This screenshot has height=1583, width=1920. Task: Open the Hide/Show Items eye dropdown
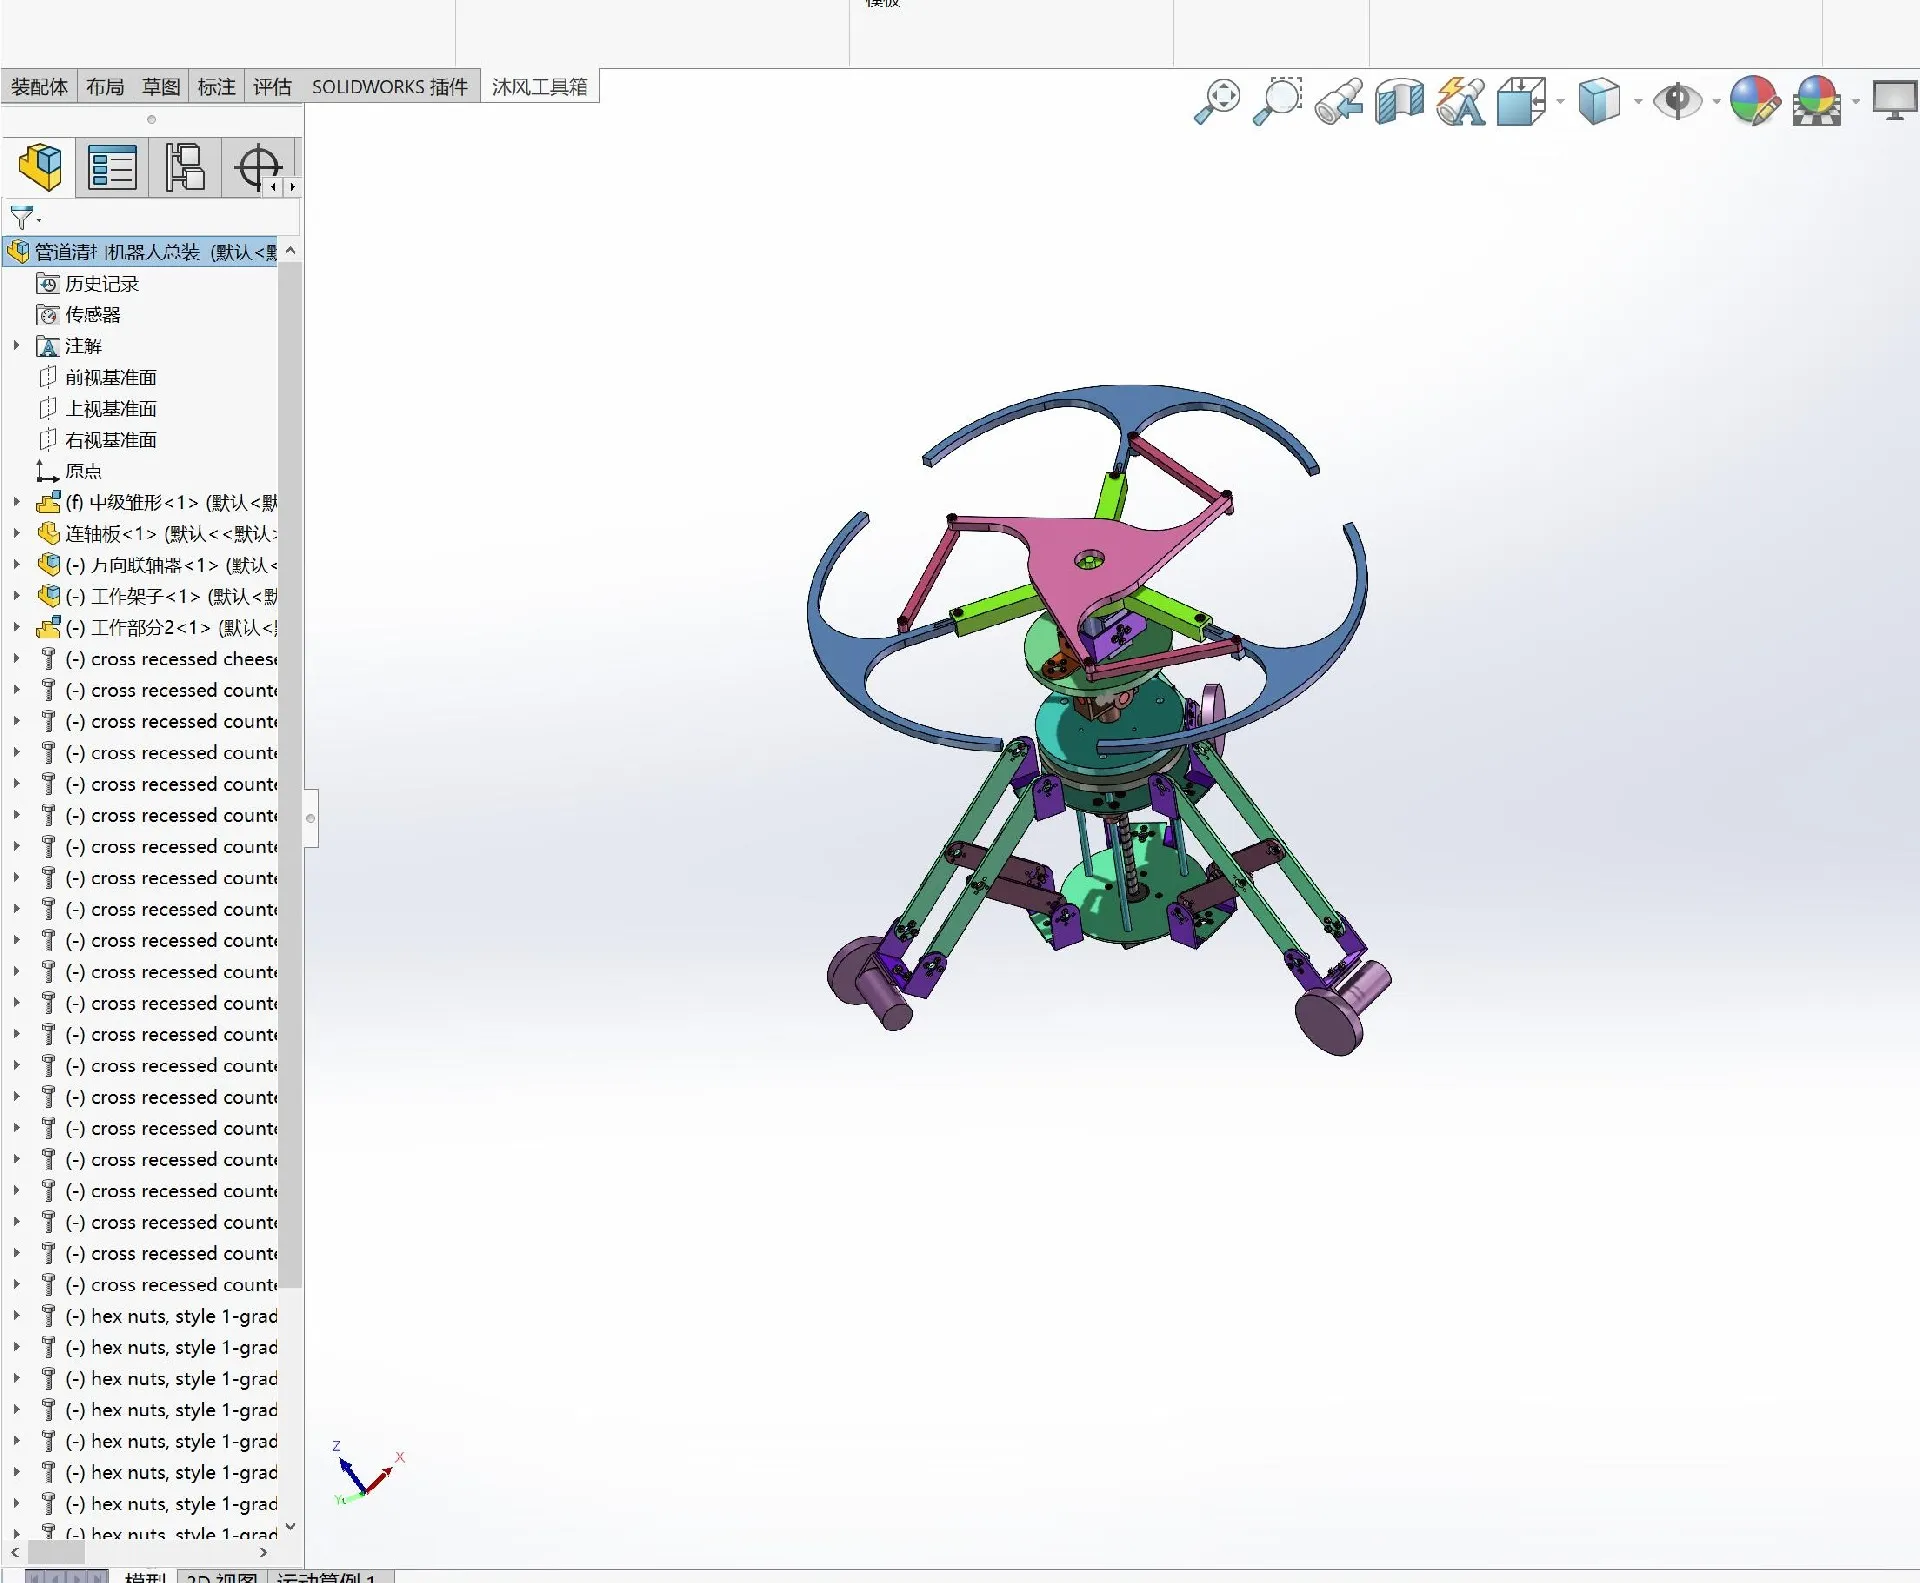[1716, 101]
